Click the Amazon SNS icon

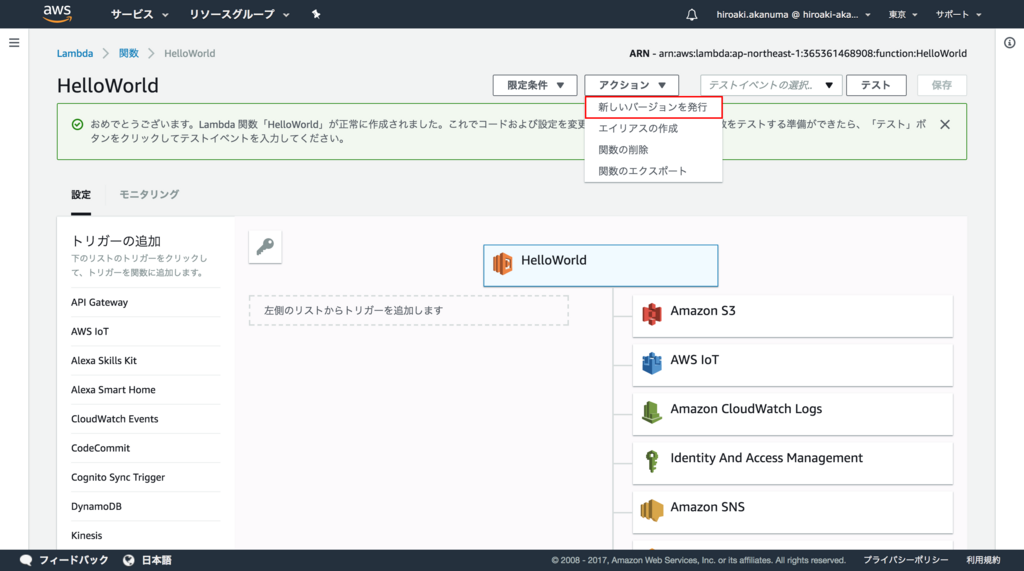click(651, 510)
